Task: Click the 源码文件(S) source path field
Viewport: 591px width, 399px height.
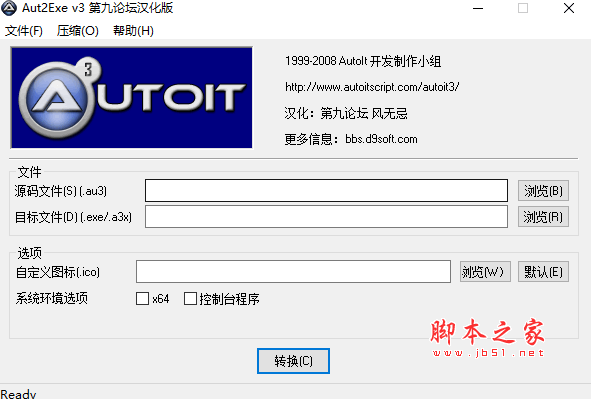Action: coord(326,191)
